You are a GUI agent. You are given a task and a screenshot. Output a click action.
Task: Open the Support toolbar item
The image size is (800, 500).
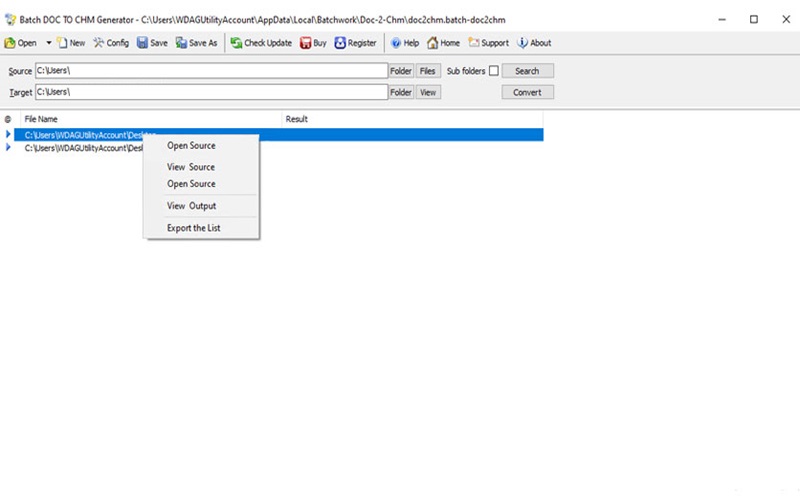click(x=488, y=43)
